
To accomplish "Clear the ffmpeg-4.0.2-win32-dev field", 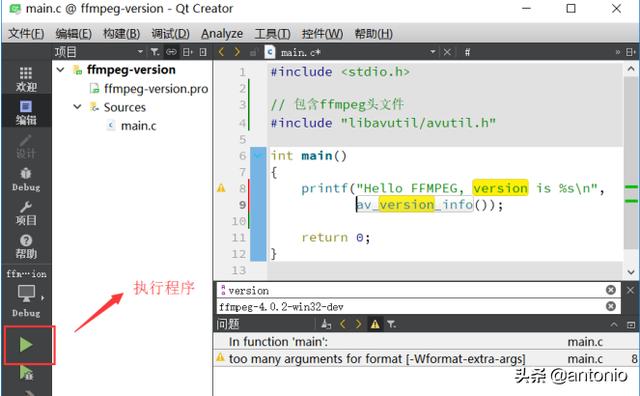I will click(611, 306).
